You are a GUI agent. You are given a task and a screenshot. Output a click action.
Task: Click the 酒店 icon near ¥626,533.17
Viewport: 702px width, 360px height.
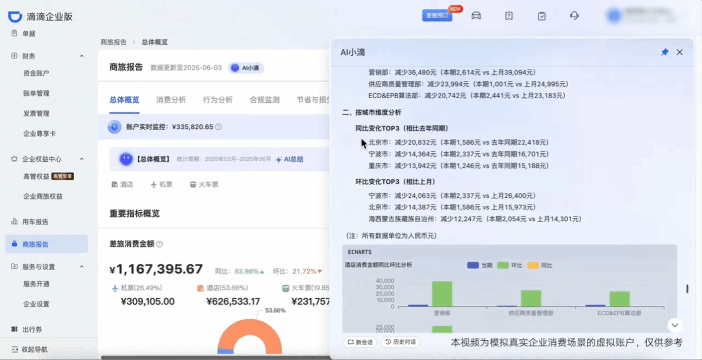click(x=201, y=288)
